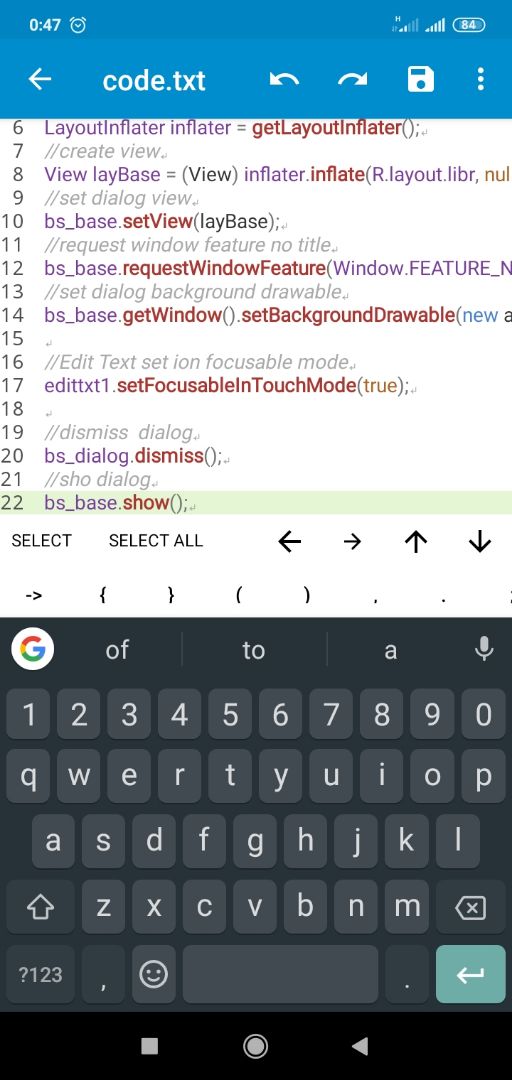Open the emoji picker on the keyboard
The width and height of the screenshot is (512, 1080).
(x=153, y=974)
